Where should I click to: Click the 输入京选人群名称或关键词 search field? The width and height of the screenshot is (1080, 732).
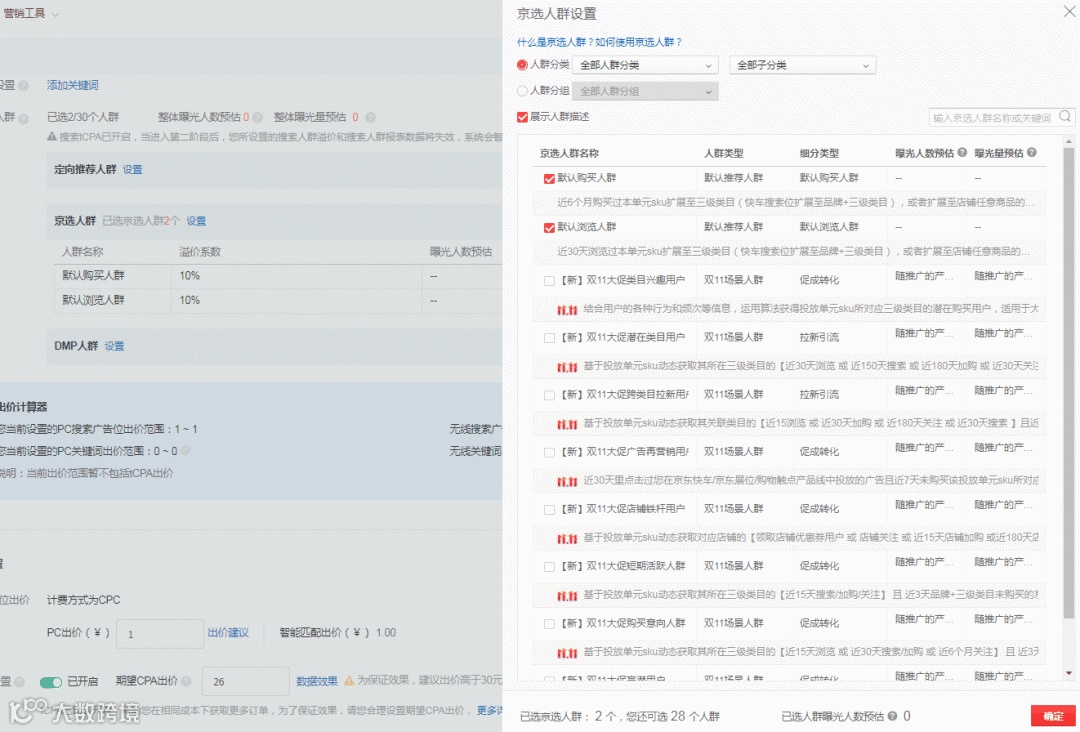(x=992, y=118)
